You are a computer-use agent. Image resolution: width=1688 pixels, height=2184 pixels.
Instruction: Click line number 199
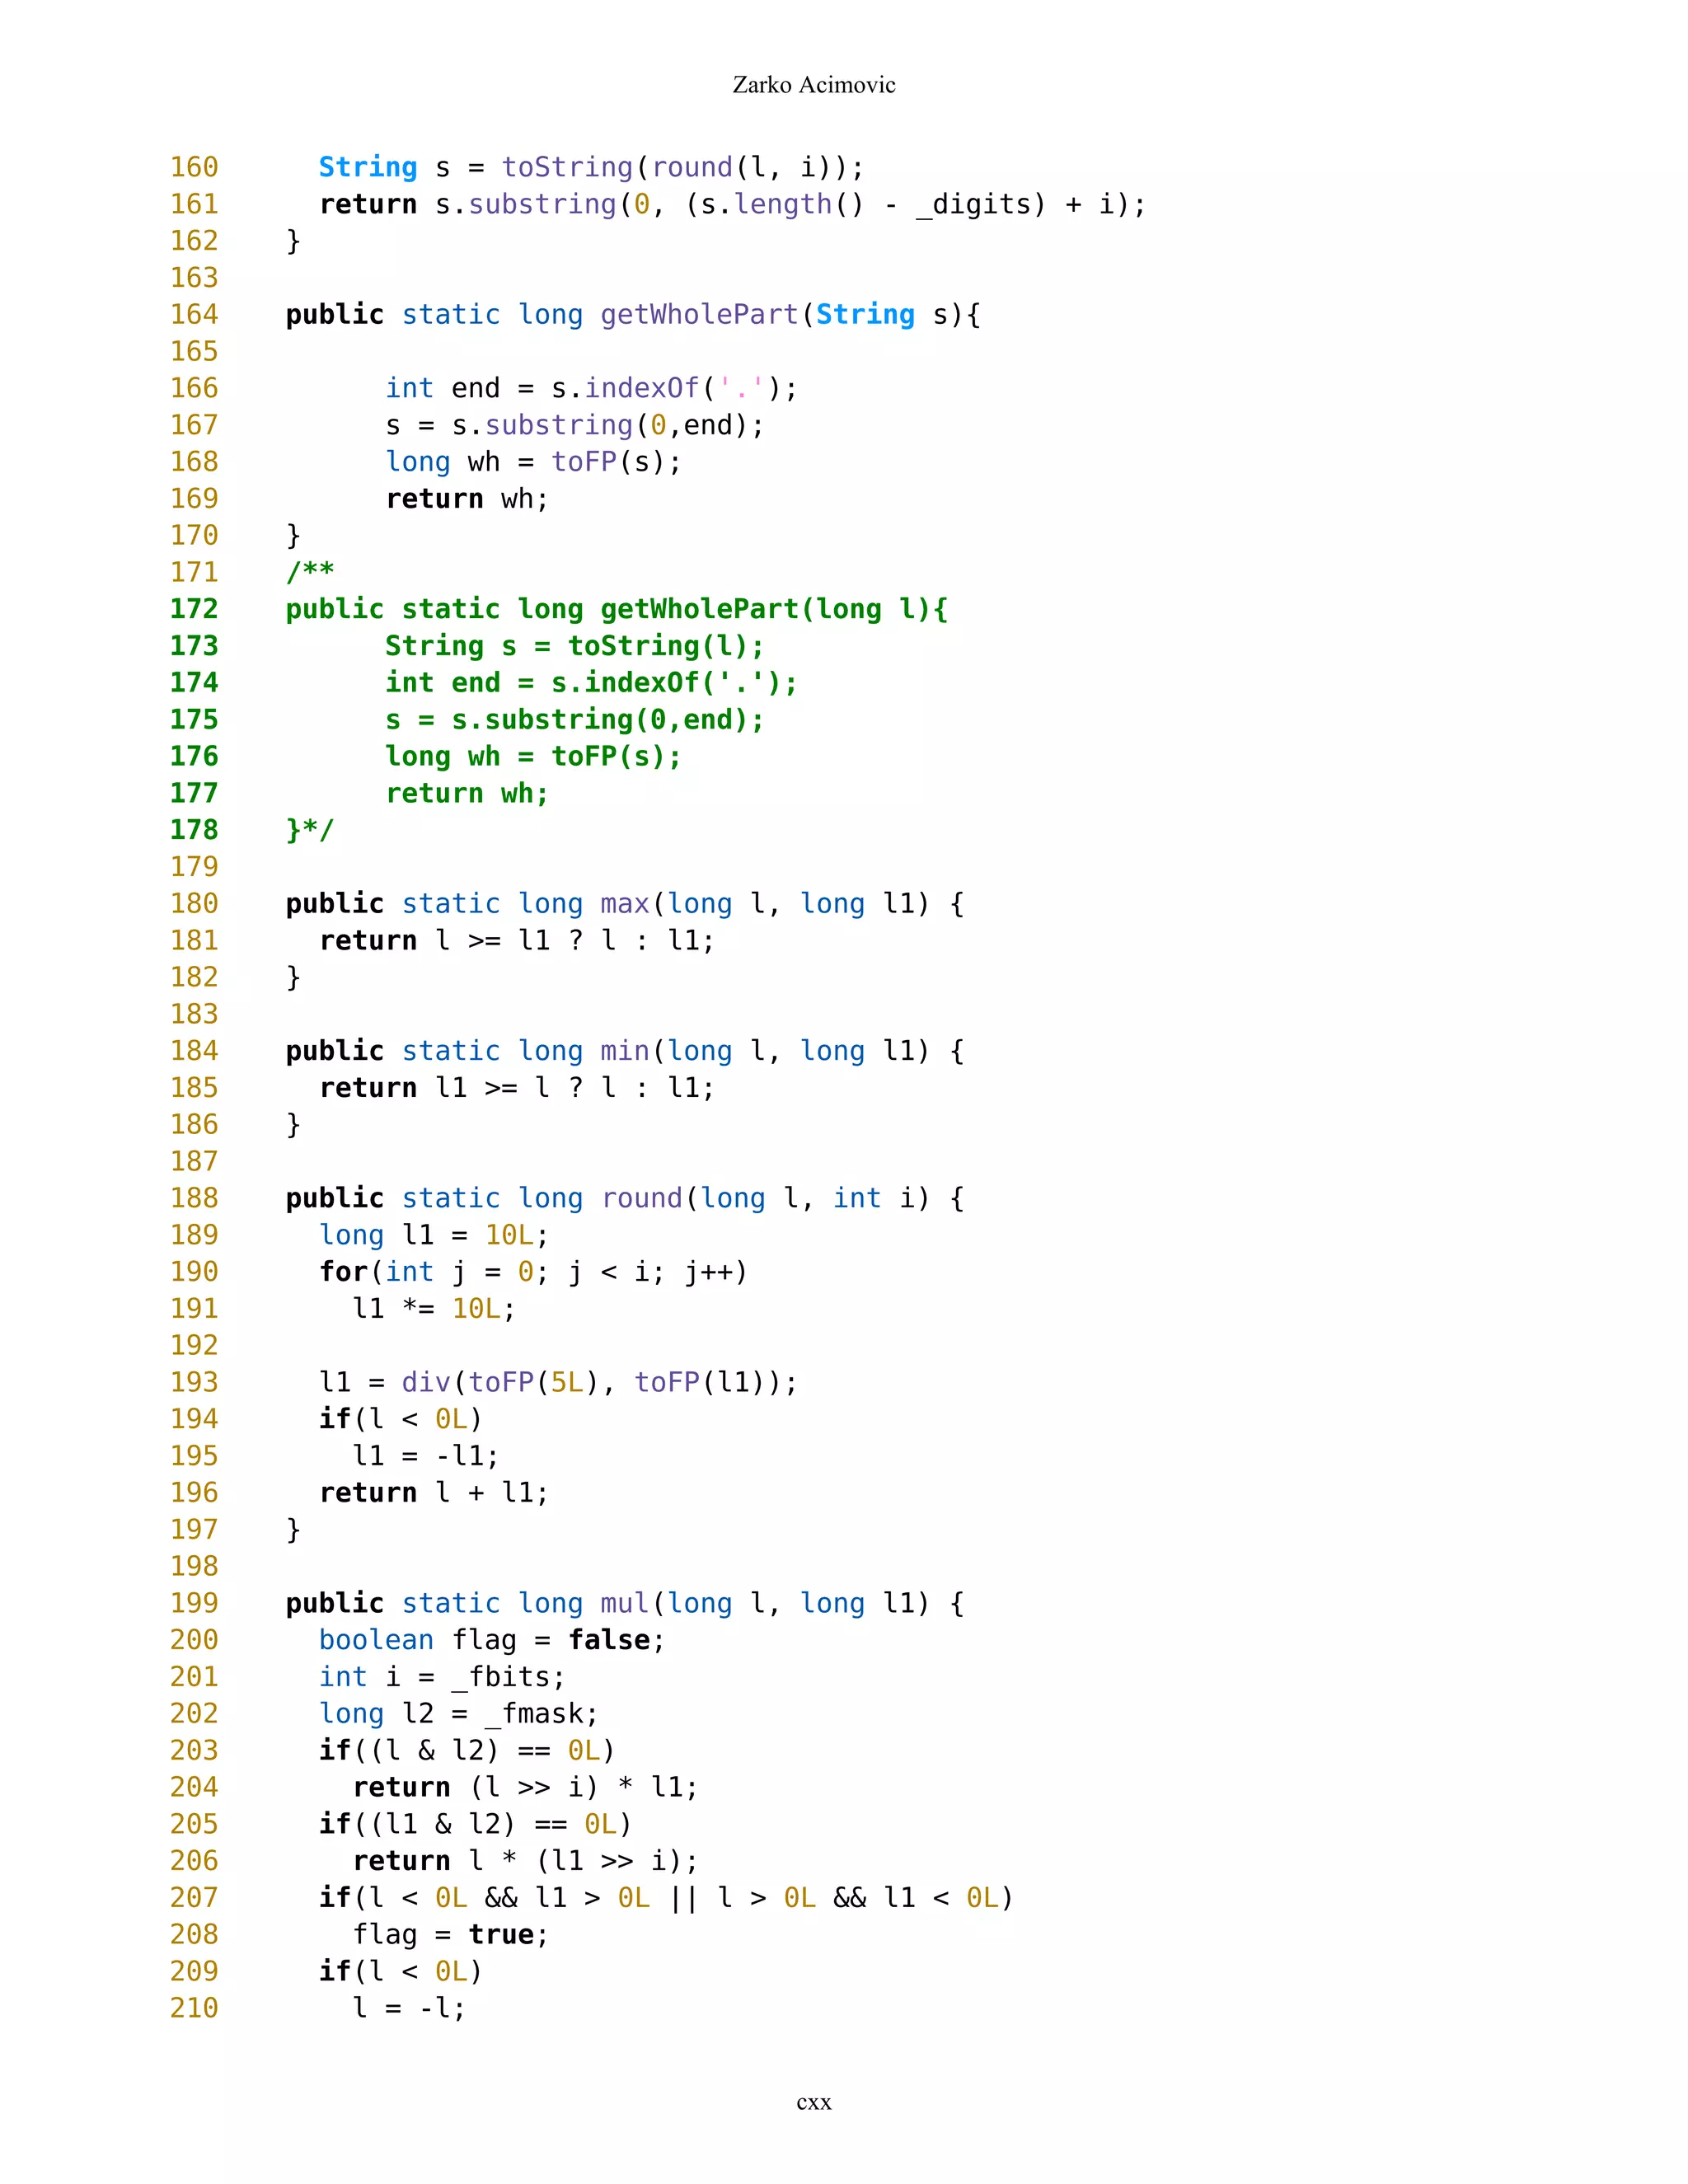tap(194, 1603)
